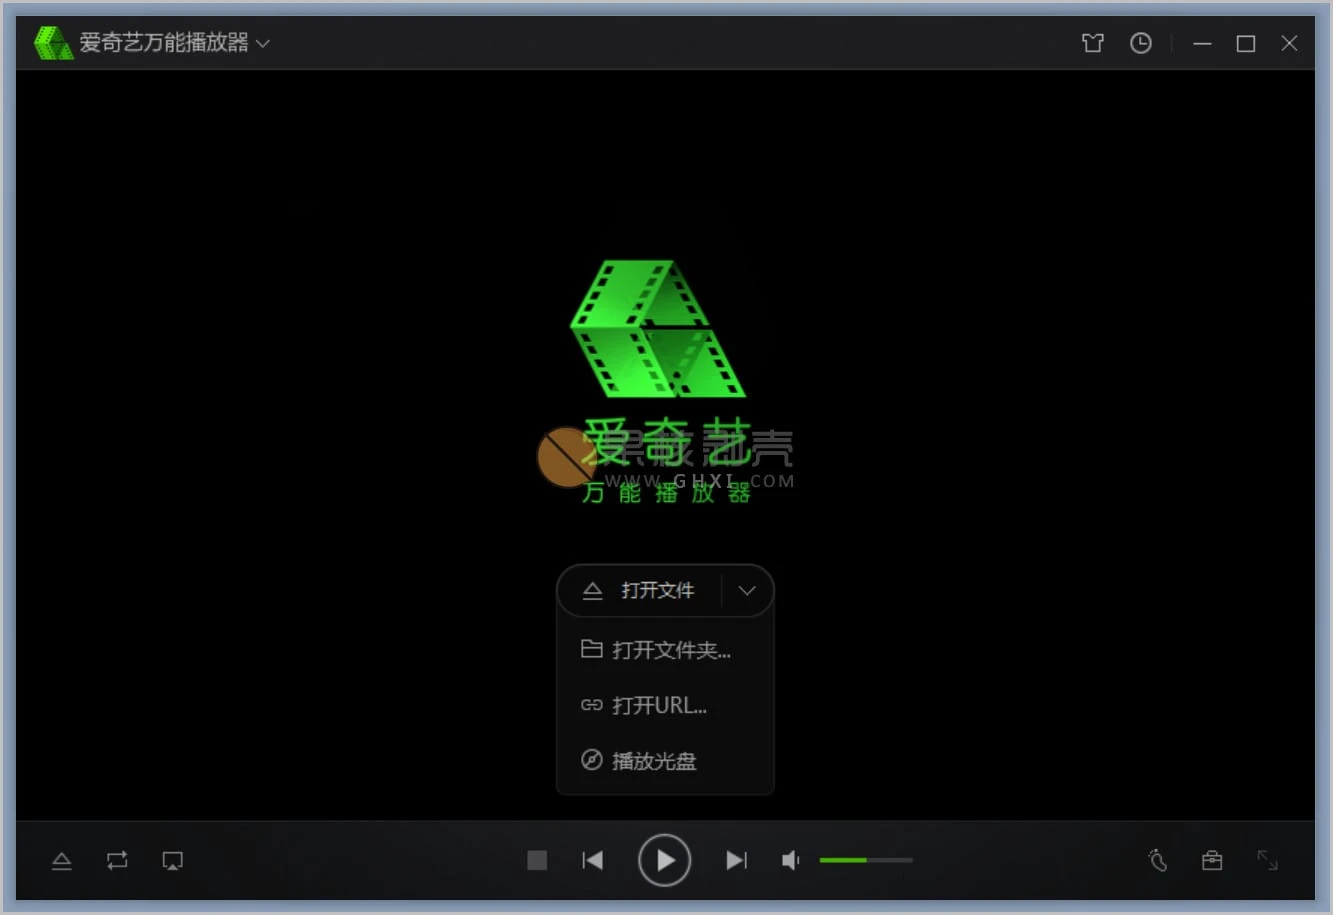1333x915 pixels.
Task: Toggle fullscreen with the expand arrows icon
Action: tap(1267, 860)
